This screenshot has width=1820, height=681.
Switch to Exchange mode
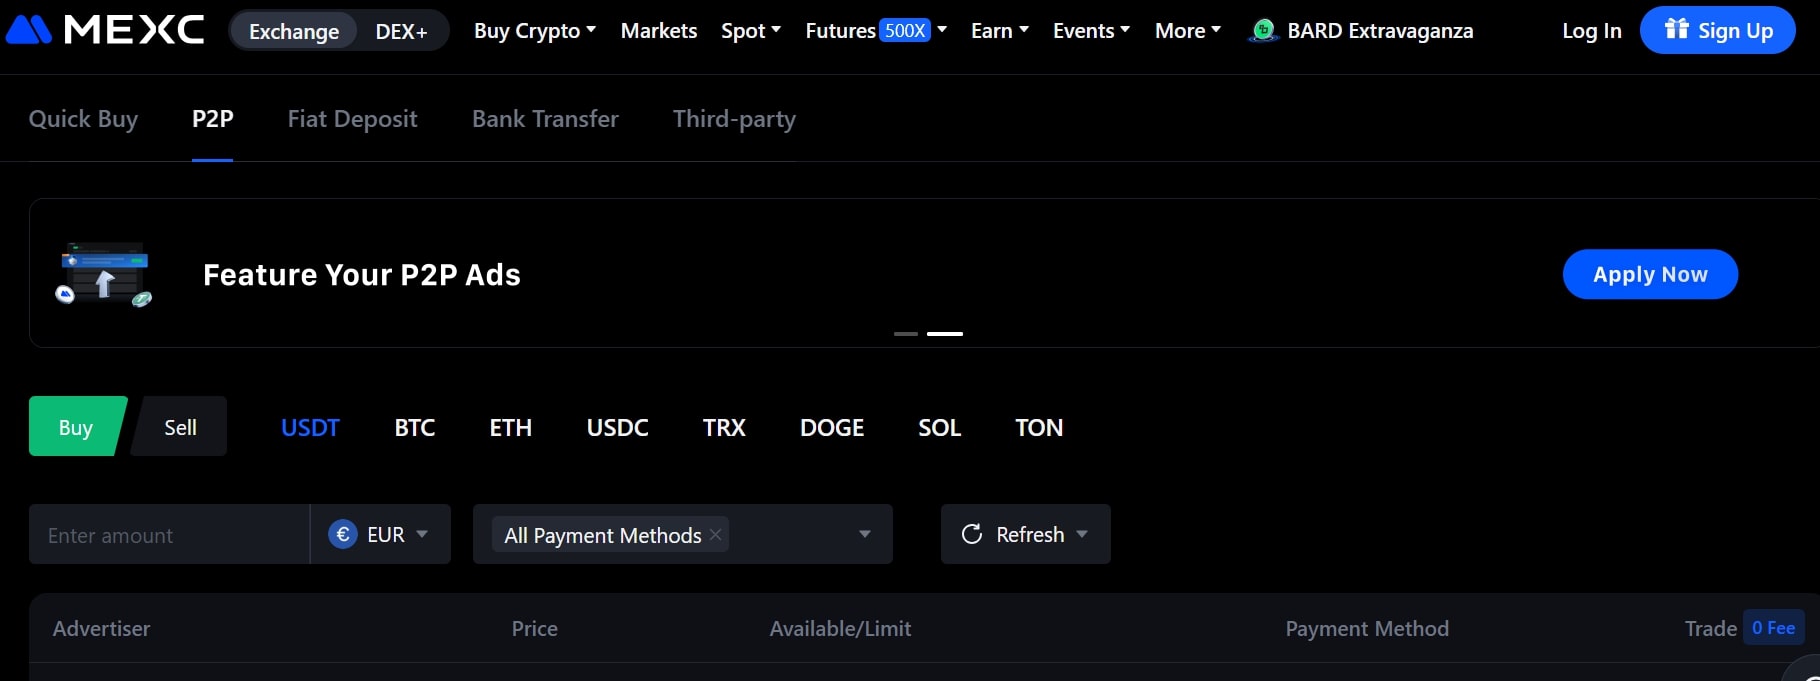point(294,31)
